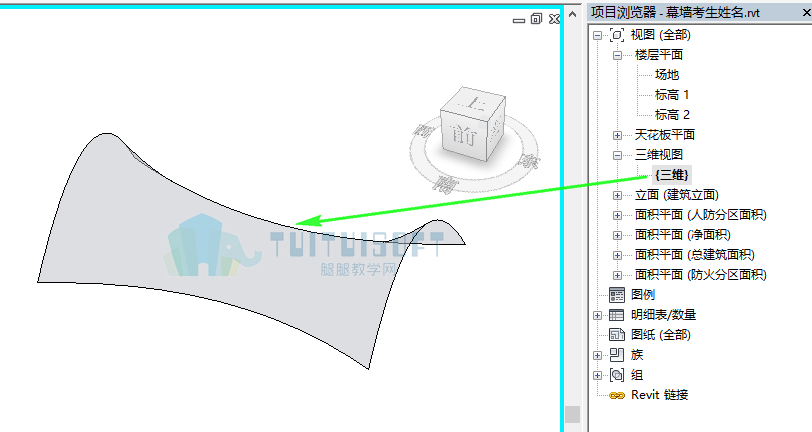This screenshot has height=432, width=812.
Task: Select 三维视图 tree label
Action: point(659,154)
